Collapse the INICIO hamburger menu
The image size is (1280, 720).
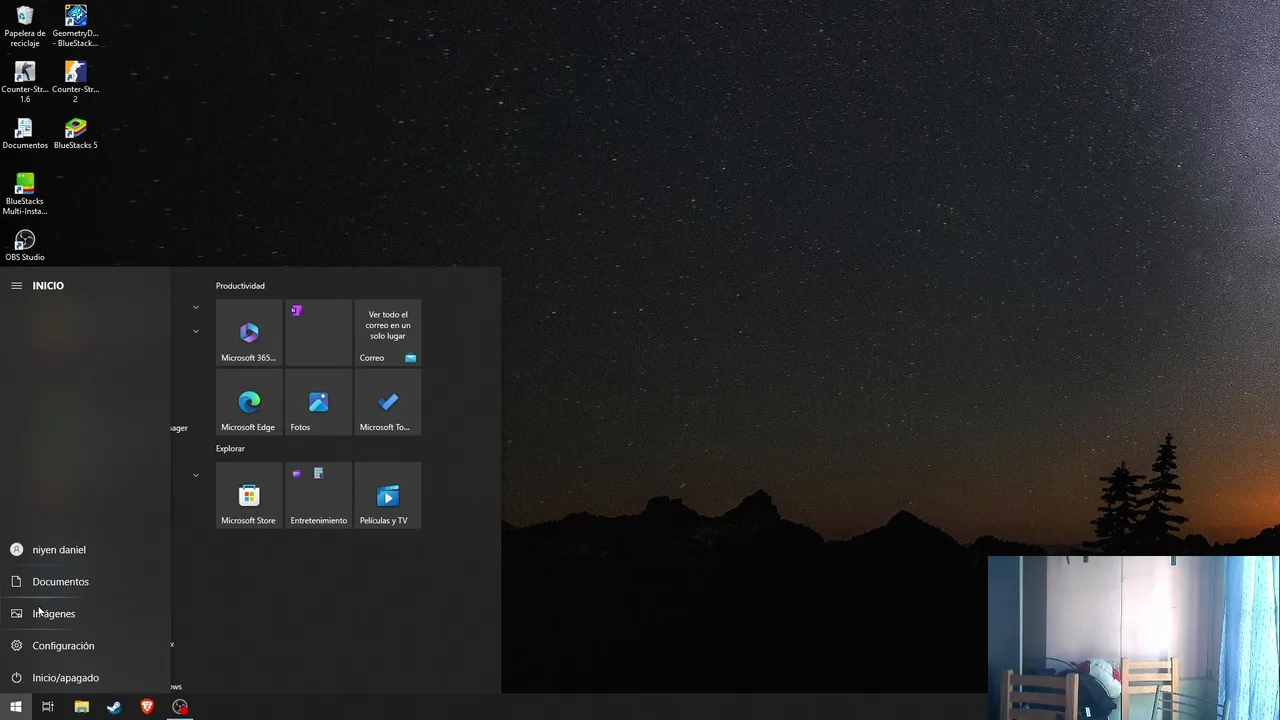16,286
